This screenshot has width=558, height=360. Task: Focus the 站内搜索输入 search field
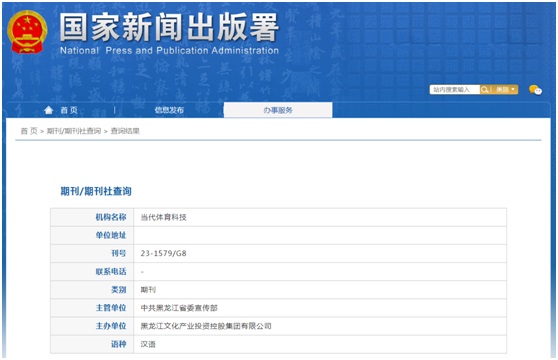tap(455, 90)
